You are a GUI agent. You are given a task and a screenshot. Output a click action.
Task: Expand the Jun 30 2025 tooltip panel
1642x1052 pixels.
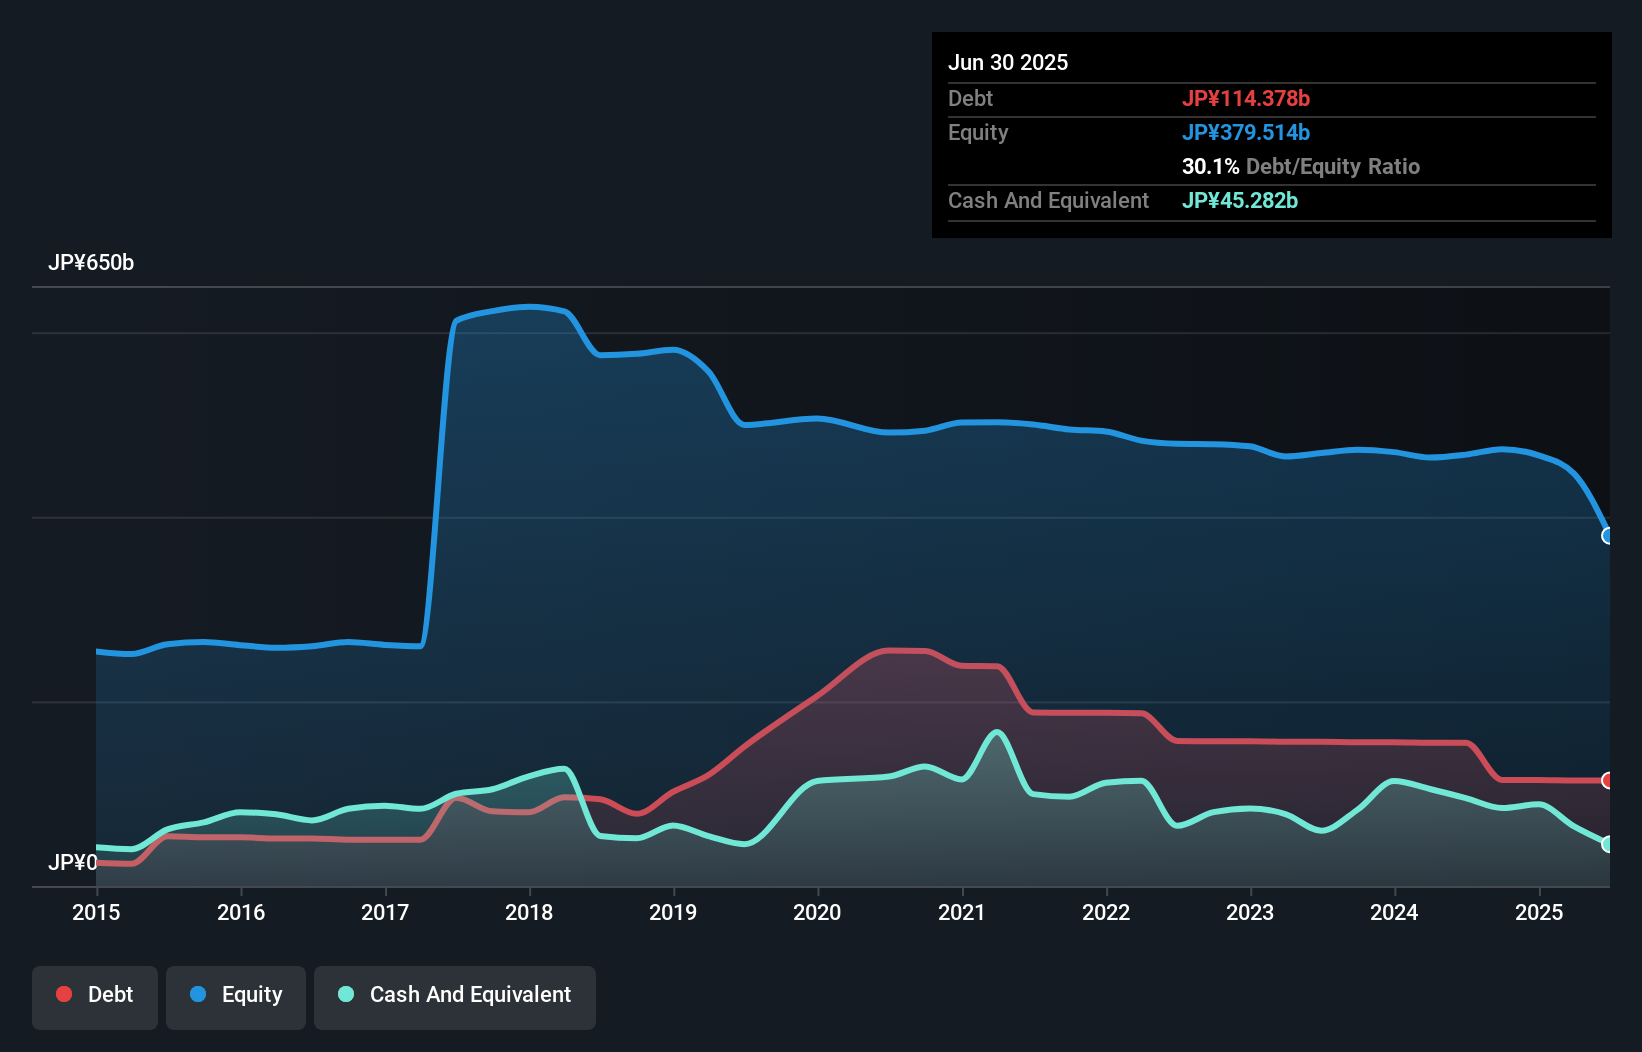point(1008,62)
